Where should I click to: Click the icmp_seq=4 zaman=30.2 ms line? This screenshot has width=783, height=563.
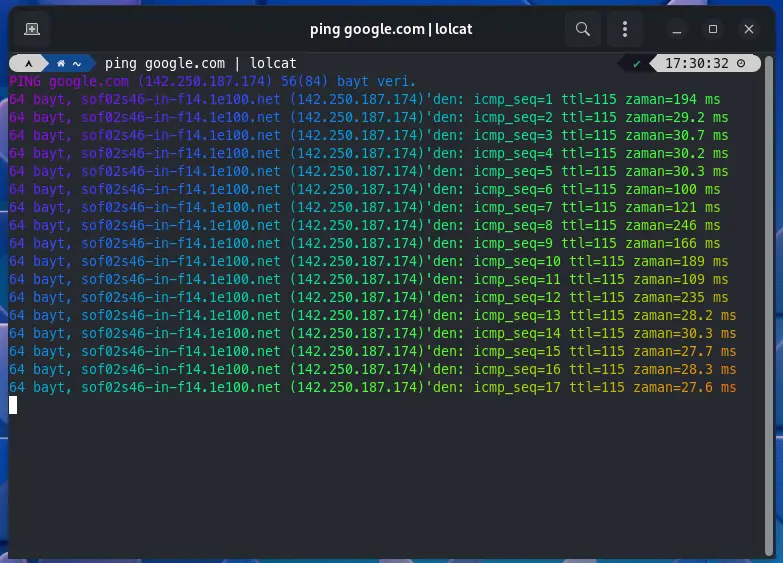[x=369, y=153]
